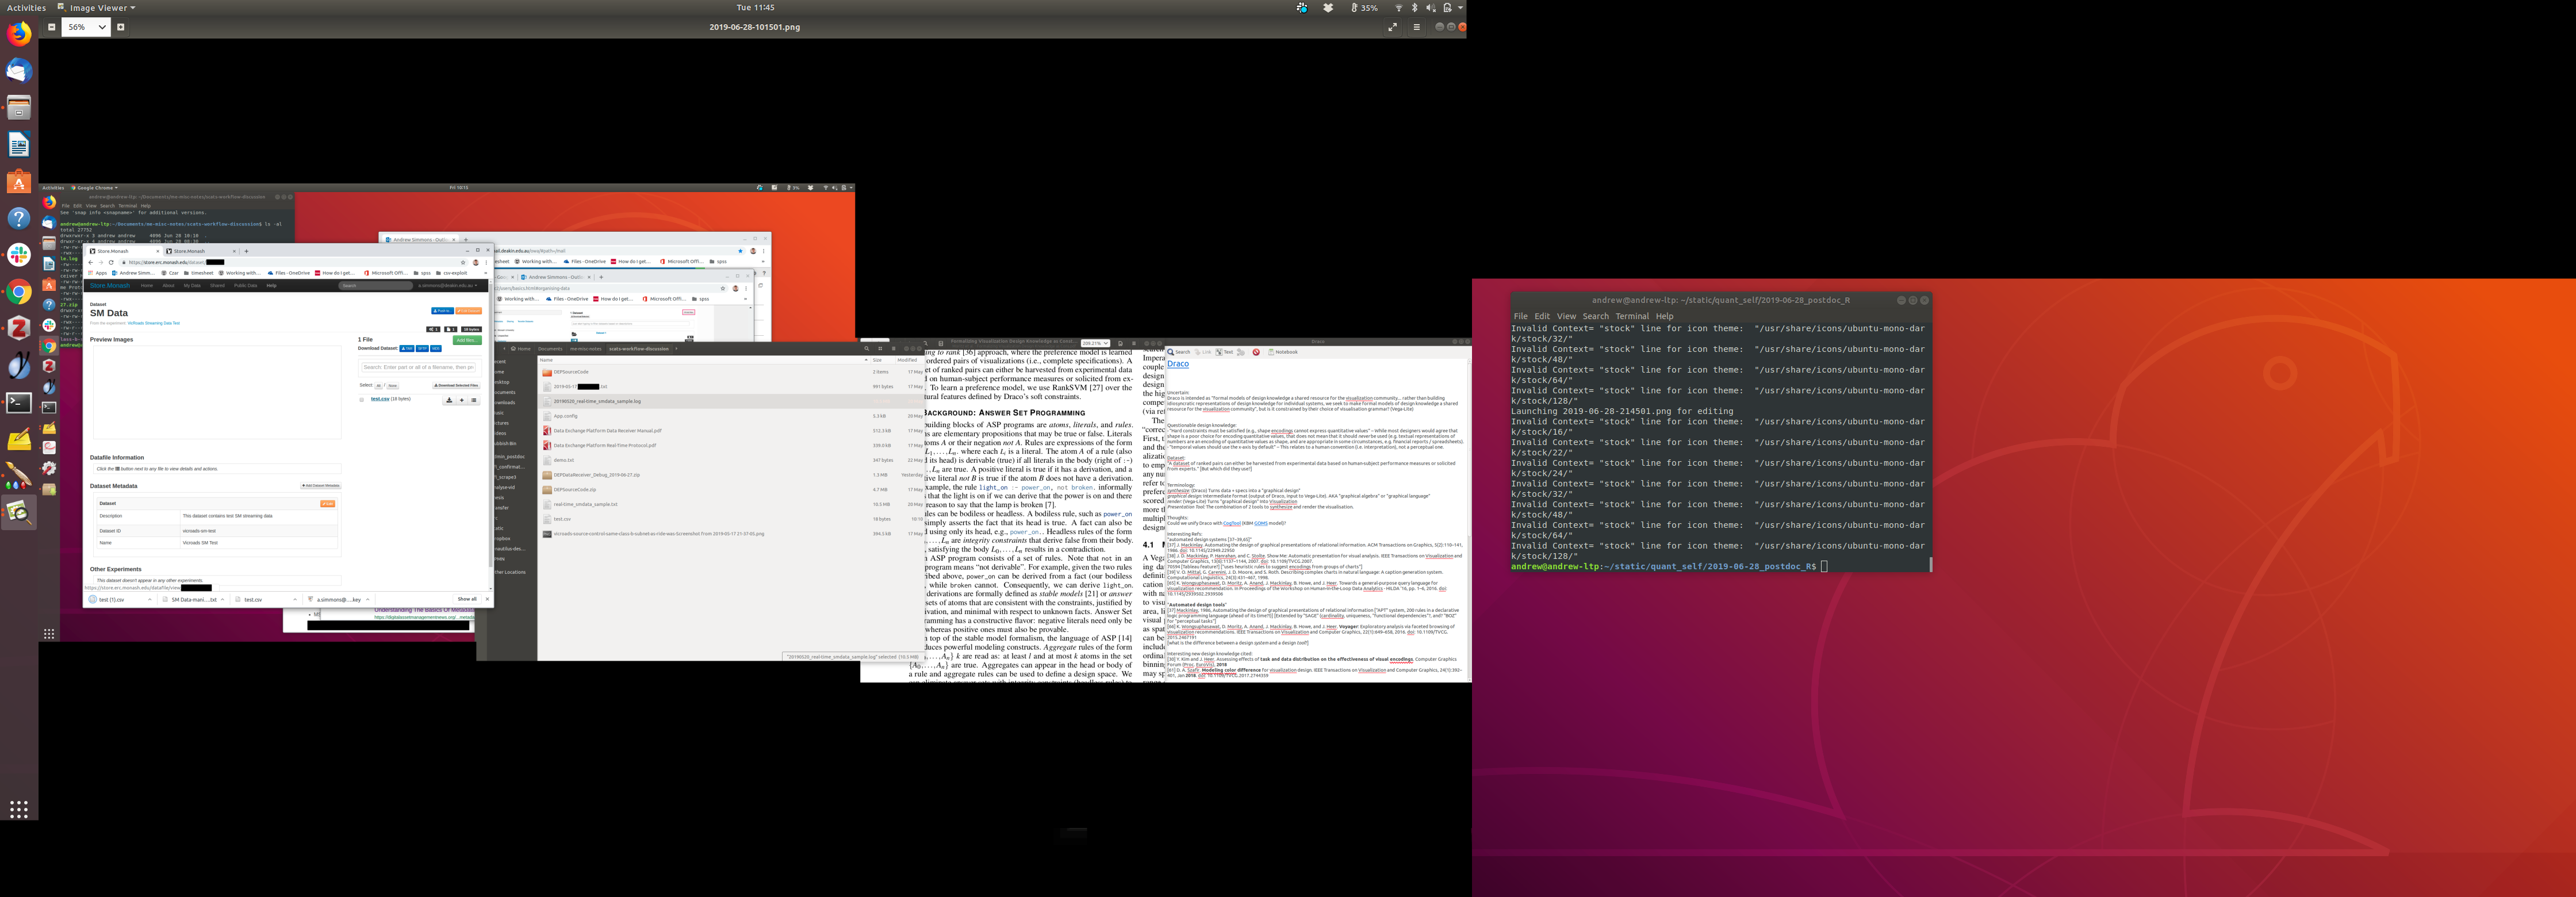2576x897 pixels.
Task: Open Ubuntu Software from the dock
Action: coord(19,181)
